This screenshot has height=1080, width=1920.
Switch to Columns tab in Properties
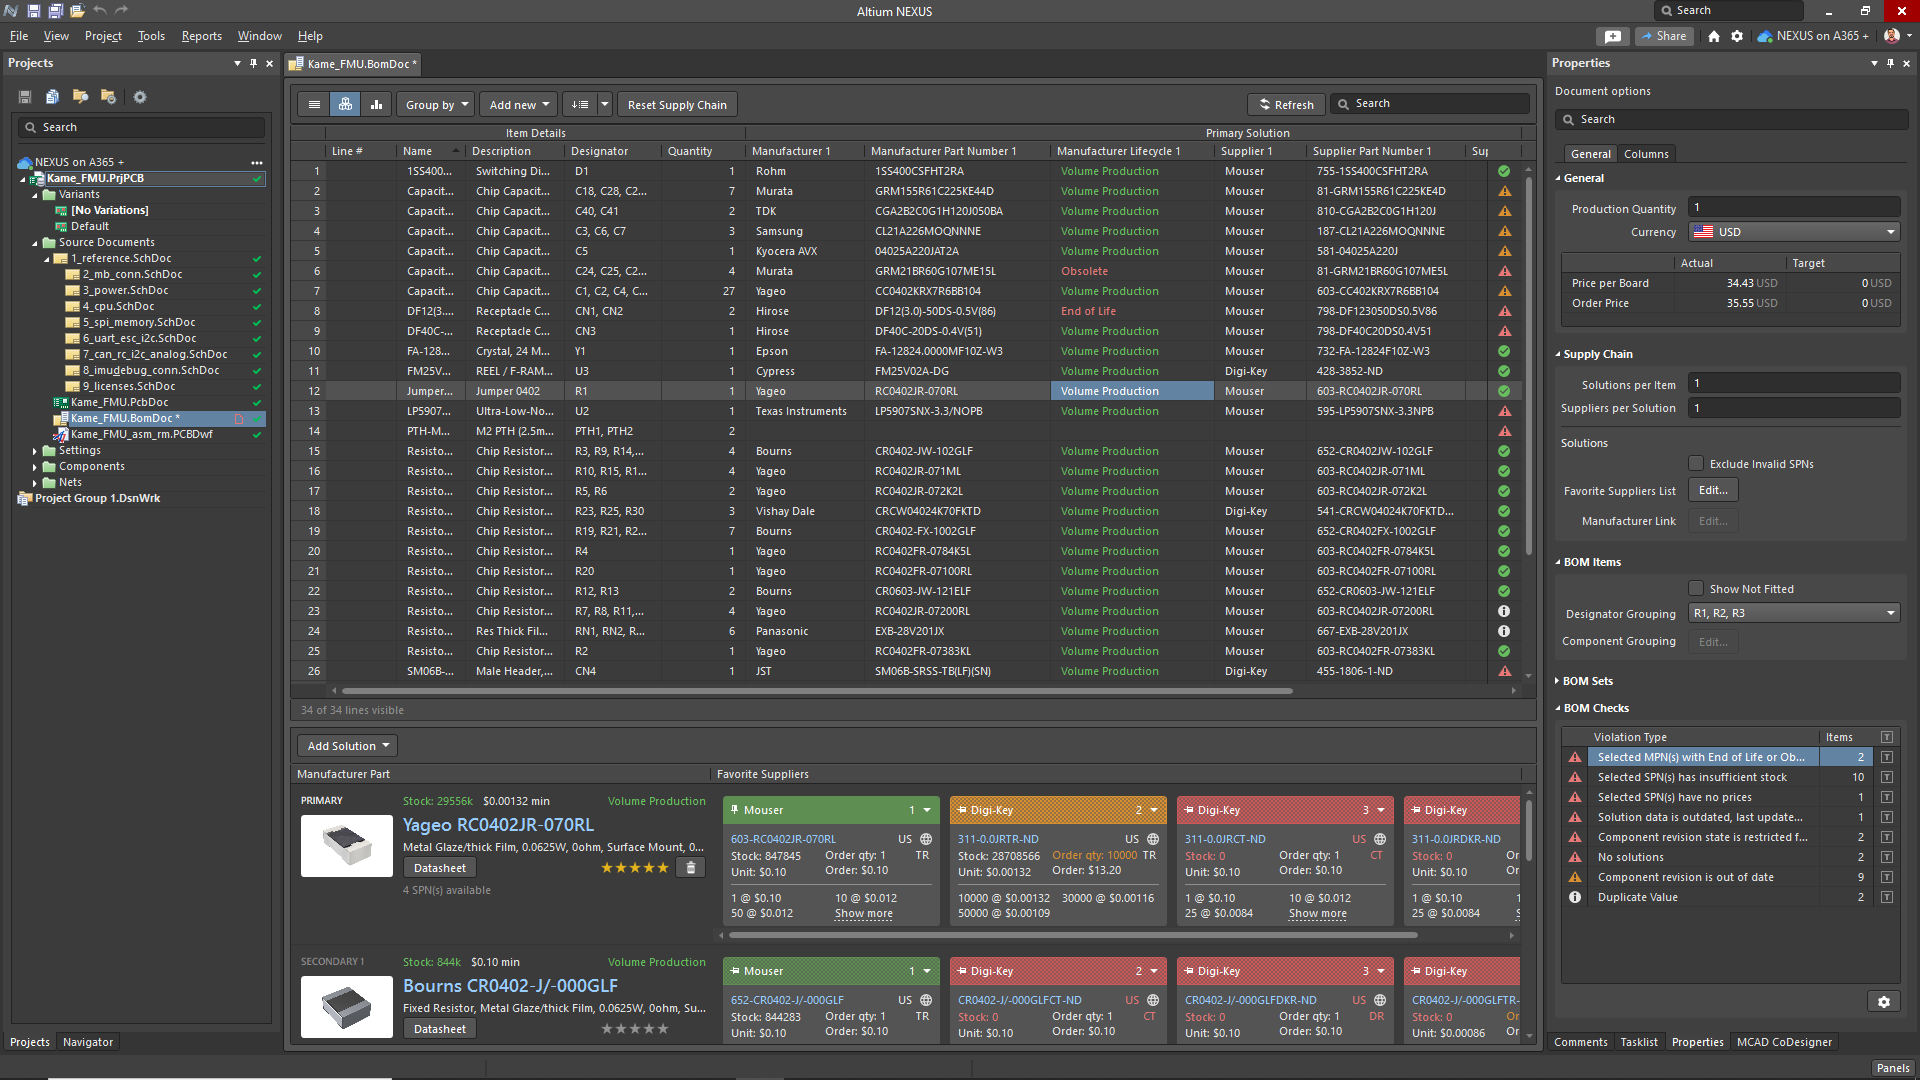tap(1646, 154)
